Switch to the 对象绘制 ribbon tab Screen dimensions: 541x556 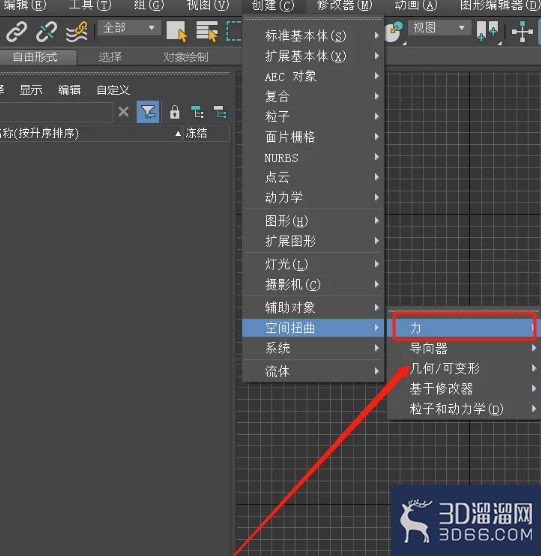[x=186, y=57]
